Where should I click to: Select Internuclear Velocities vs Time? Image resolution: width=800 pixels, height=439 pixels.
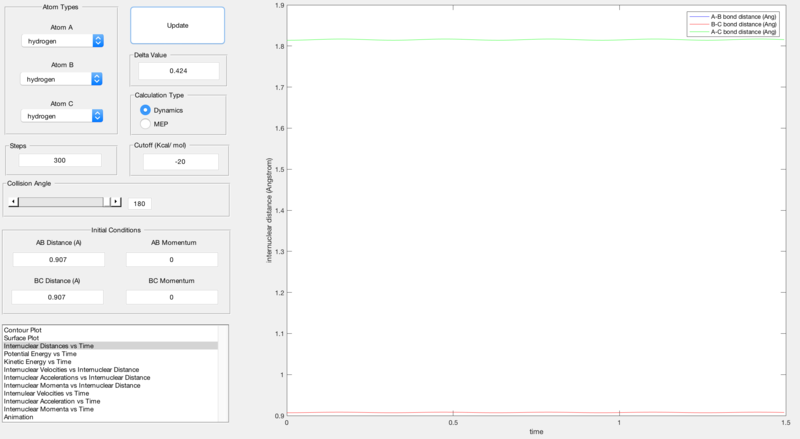pyautogui.click(x=111, y=393)
